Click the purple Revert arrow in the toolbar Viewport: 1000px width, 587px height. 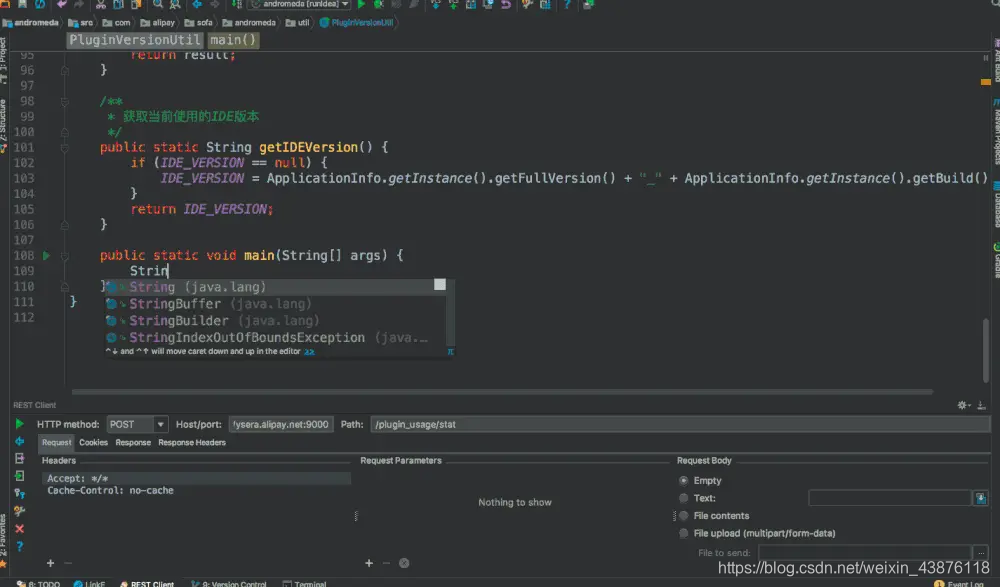pos(506,4)
